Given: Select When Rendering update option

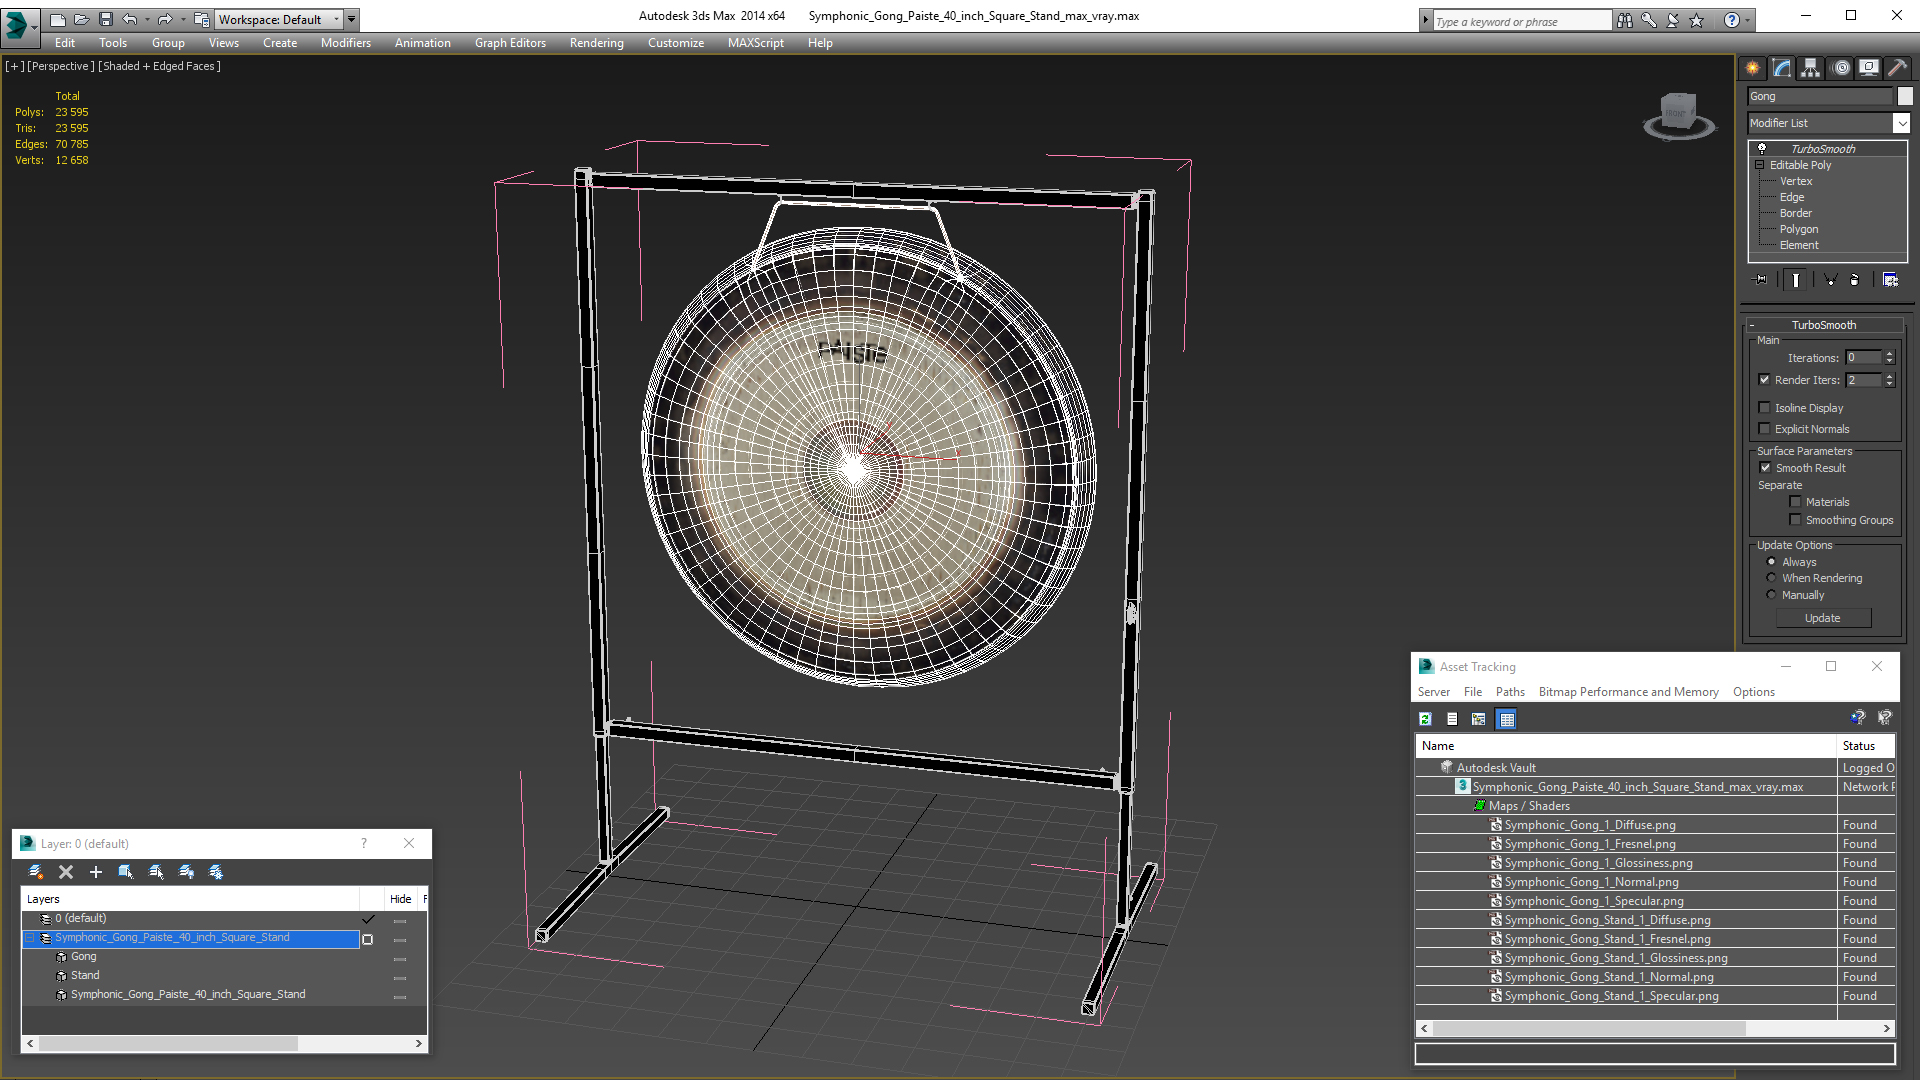Looking at the screenshot, I should pos(1771,578).
